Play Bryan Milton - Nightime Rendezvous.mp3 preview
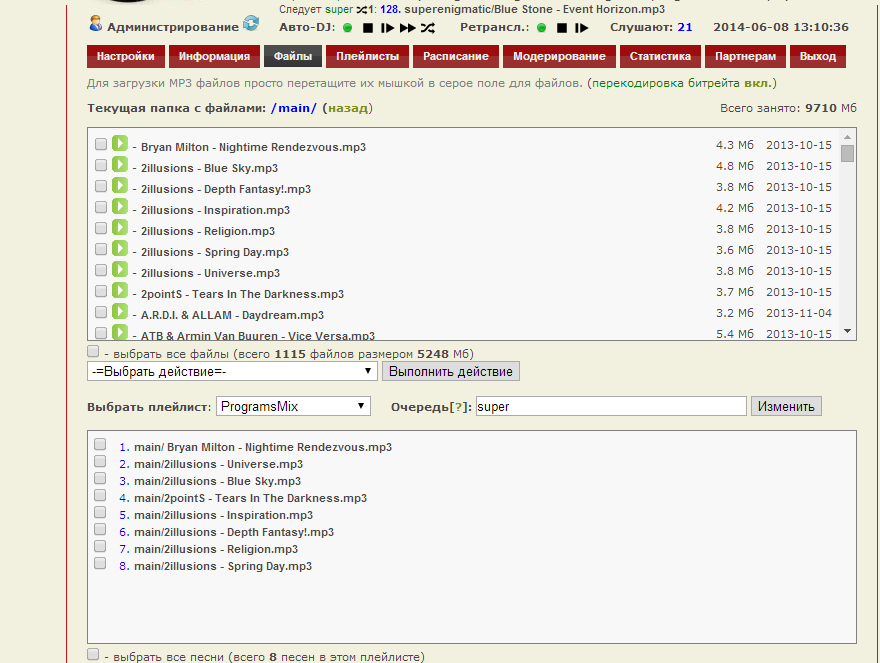 (120, 144)
